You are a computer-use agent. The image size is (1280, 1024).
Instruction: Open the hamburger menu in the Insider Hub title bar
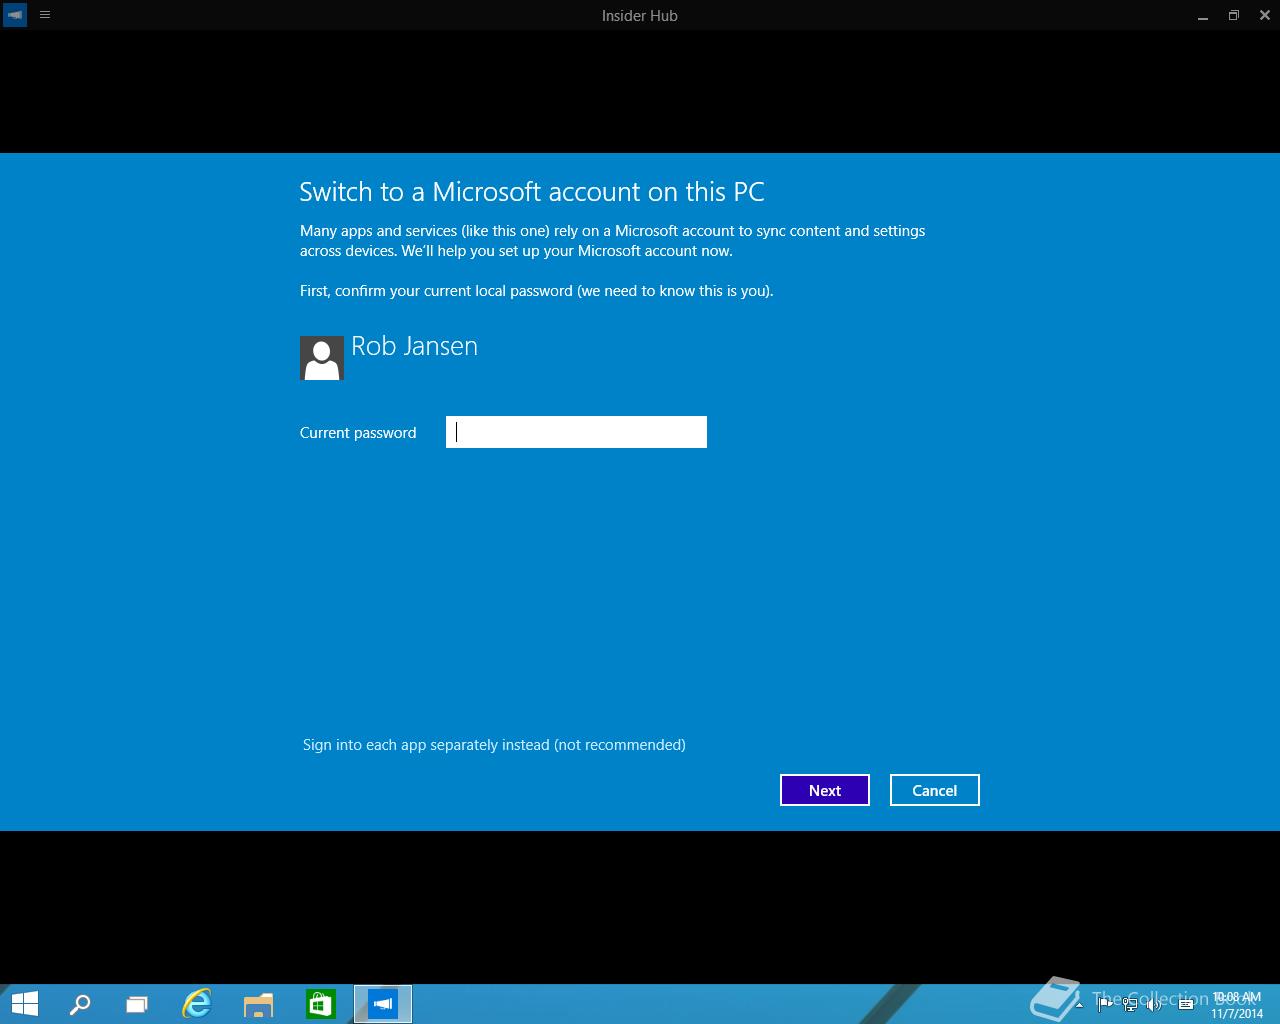(45, 15)
